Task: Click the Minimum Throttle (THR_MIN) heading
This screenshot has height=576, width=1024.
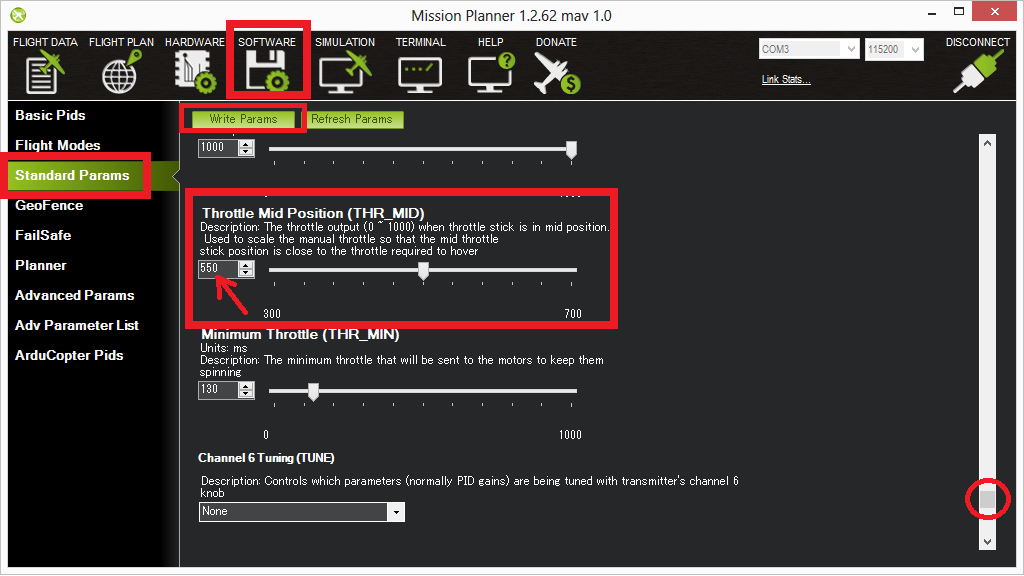Action: [300, 334]
